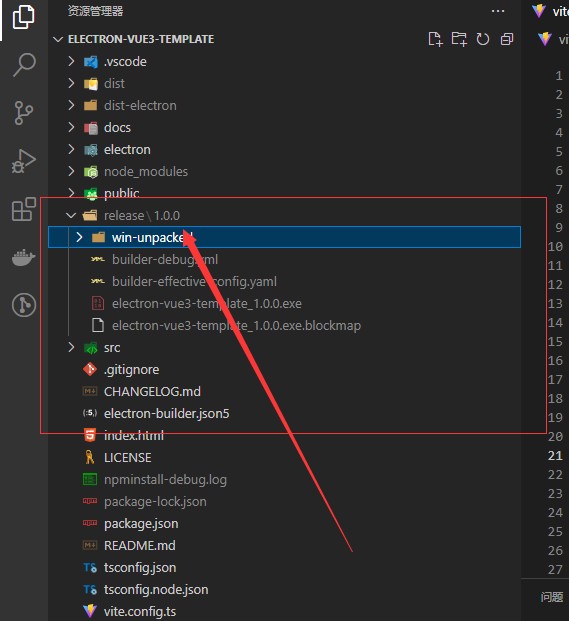Expand the public folder
569x621 pixels.
pyautogui.click(x=71, y=193)
